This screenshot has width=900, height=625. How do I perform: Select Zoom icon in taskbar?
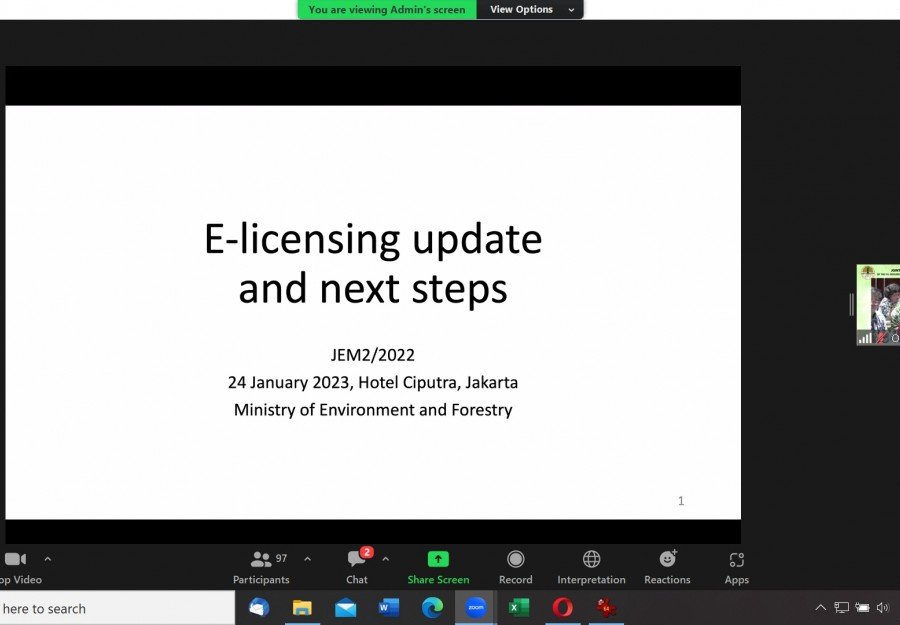[475, 607]
